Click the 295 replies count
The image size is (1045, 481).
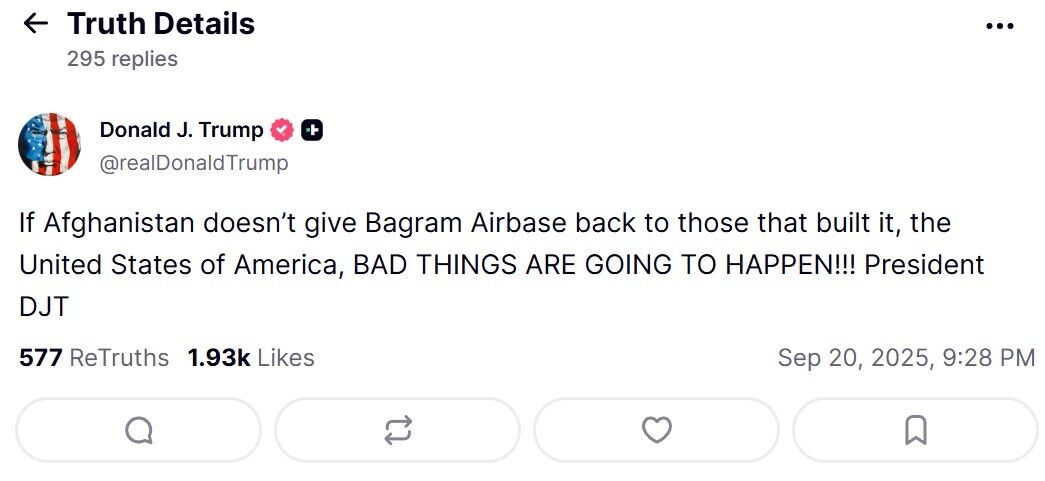point(122,59)
